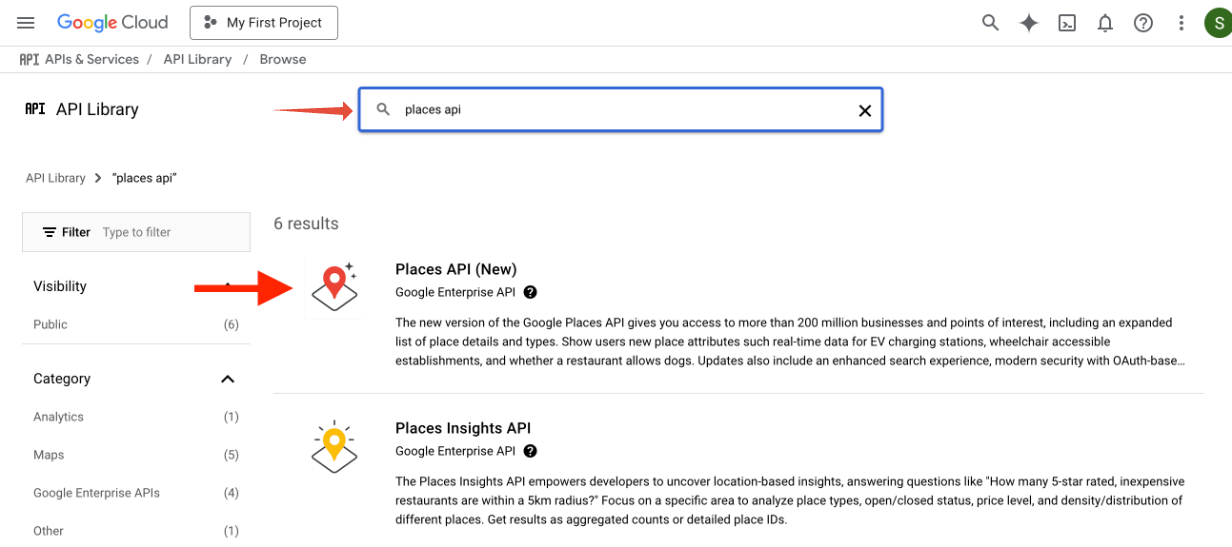
Task: Open the help question mark menu
Action: (1143, 22)
